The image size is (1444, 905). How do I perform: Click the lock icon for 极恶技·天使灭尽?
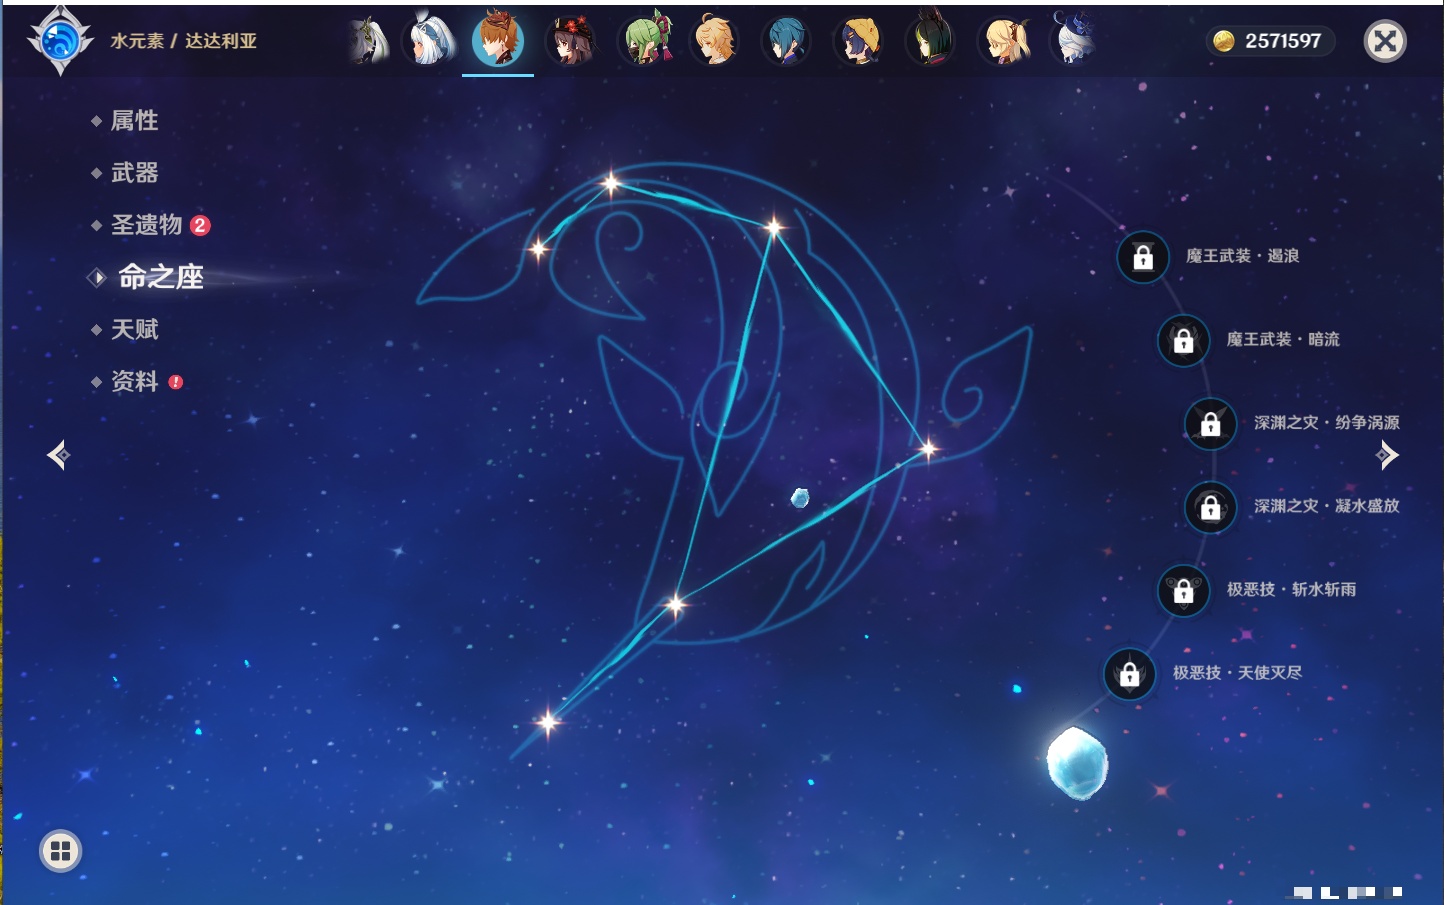click(x=1130, y=674)
